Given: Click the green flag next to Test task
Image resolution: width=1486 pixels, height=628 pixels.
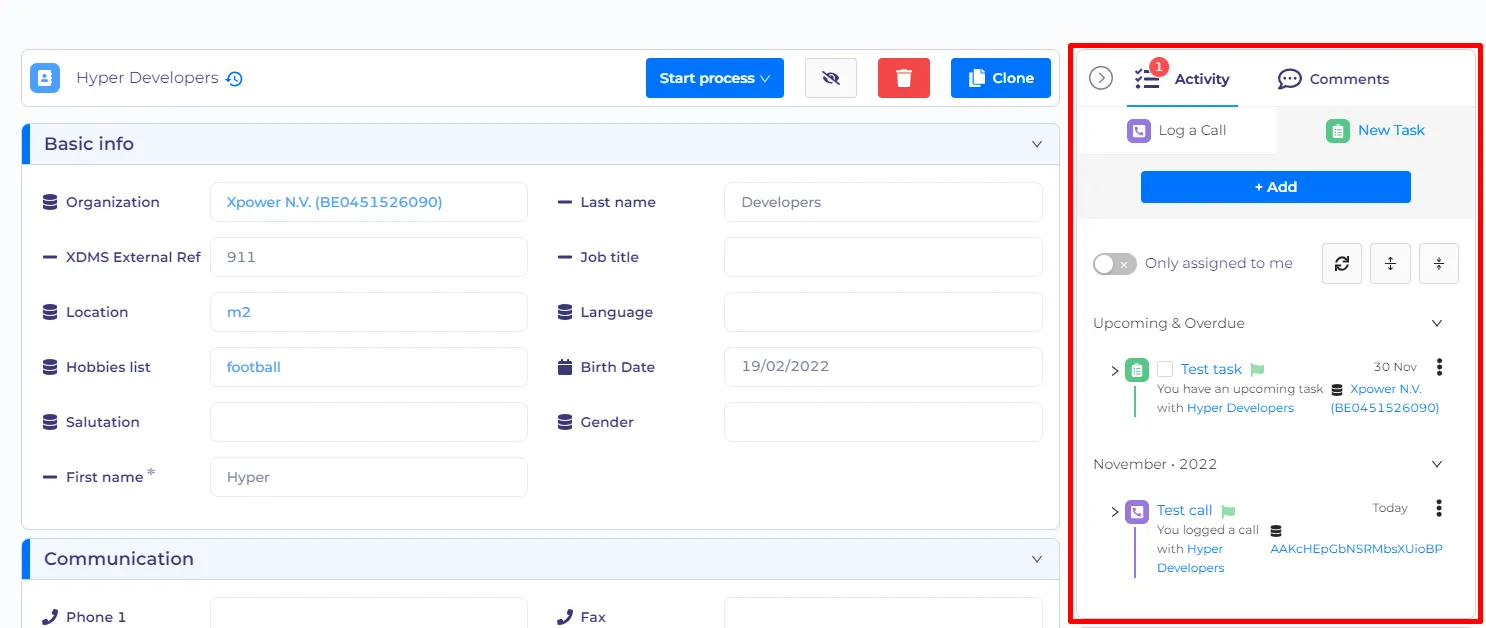Looking at the screenshot, I should tap(1257, 370).
